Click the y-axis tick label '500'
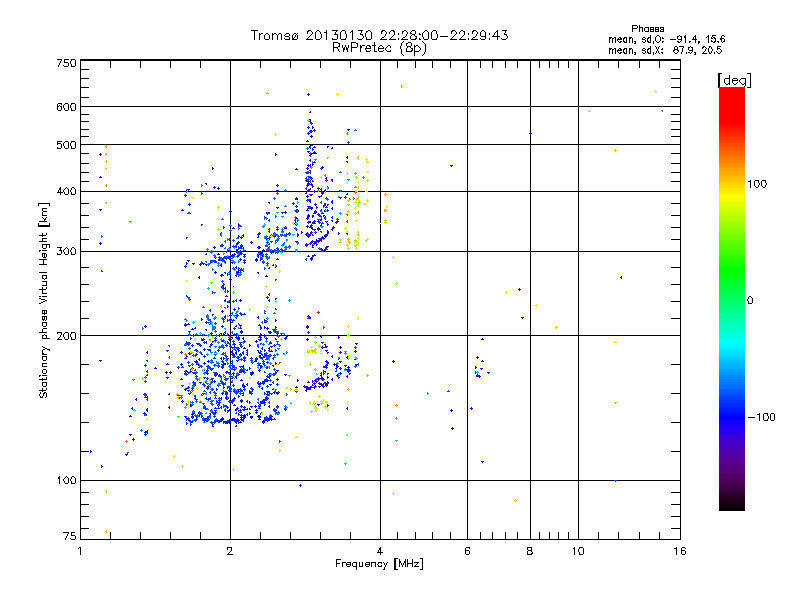Screen dimensions: 800x600 67,145
